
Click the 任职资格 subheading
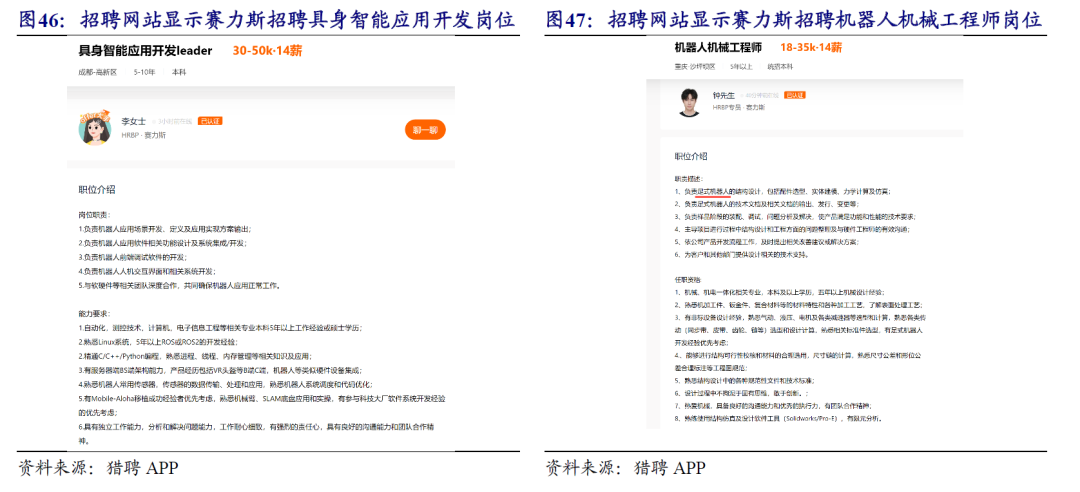687,280
